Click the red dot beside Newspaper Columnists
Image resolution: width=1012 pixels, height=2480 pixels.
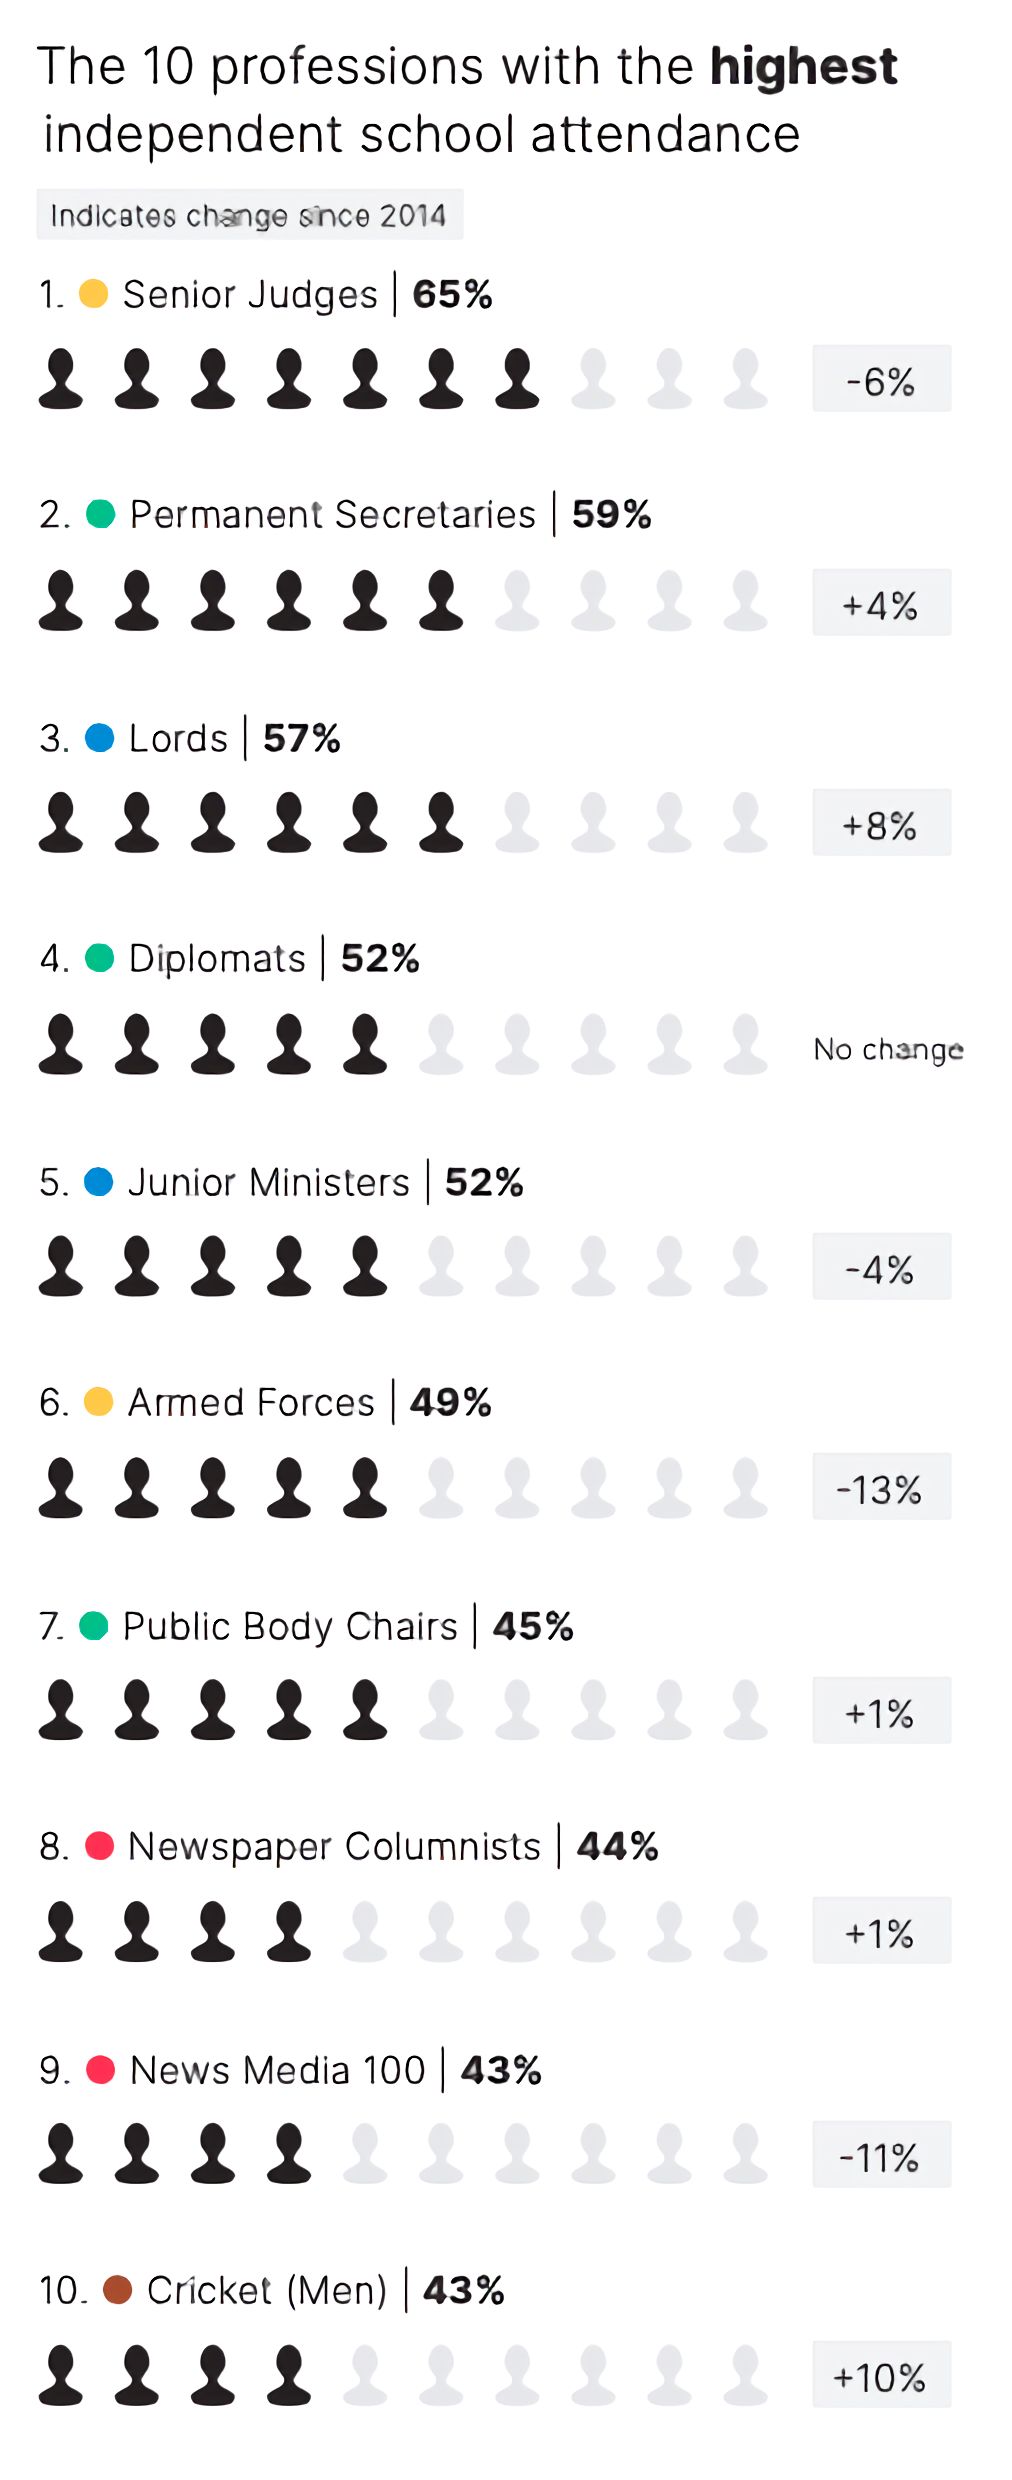click(99, 1845)
